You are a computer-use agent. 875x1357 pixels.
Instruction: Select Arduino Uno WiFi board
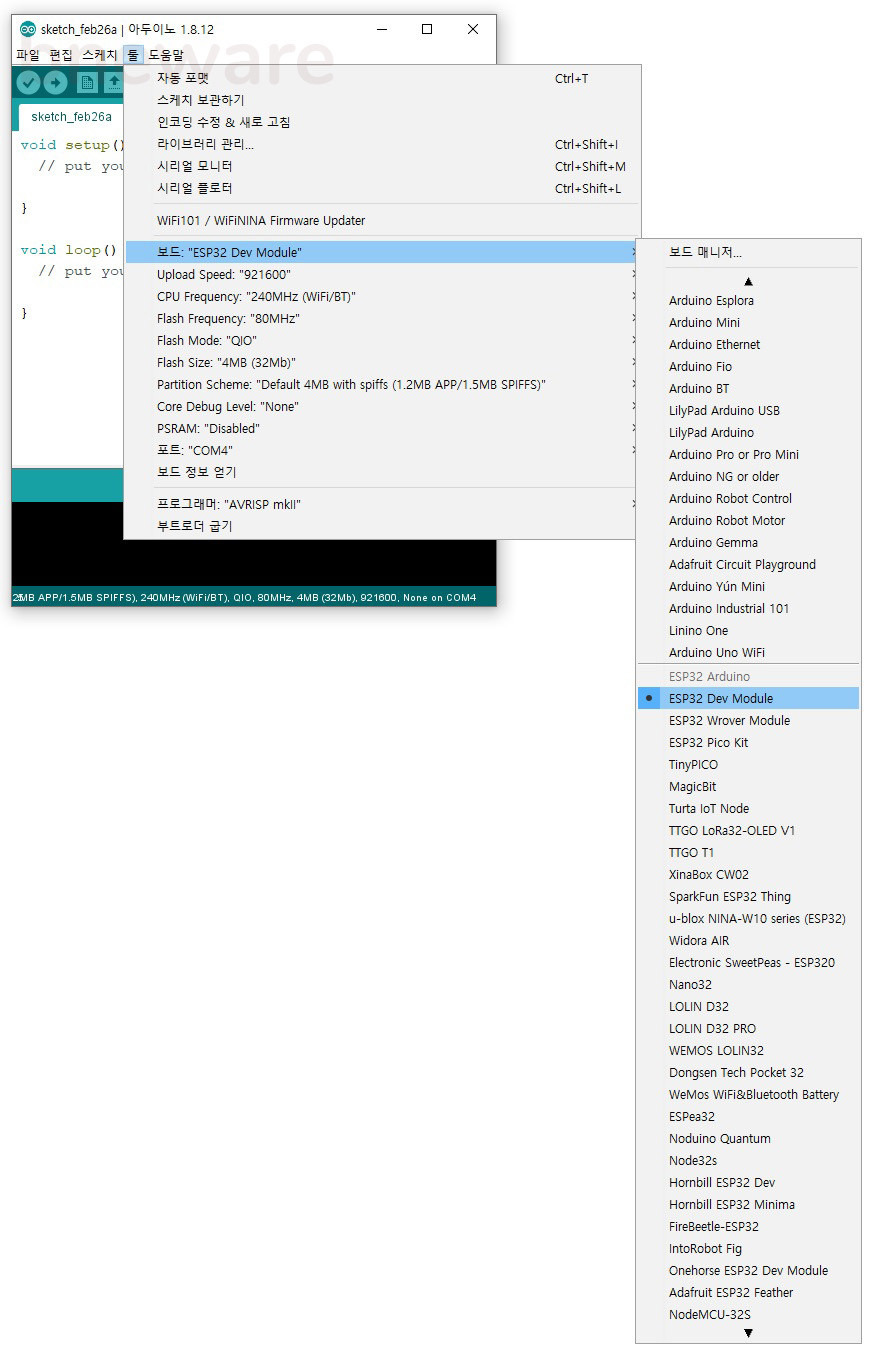tap(748, 652)
